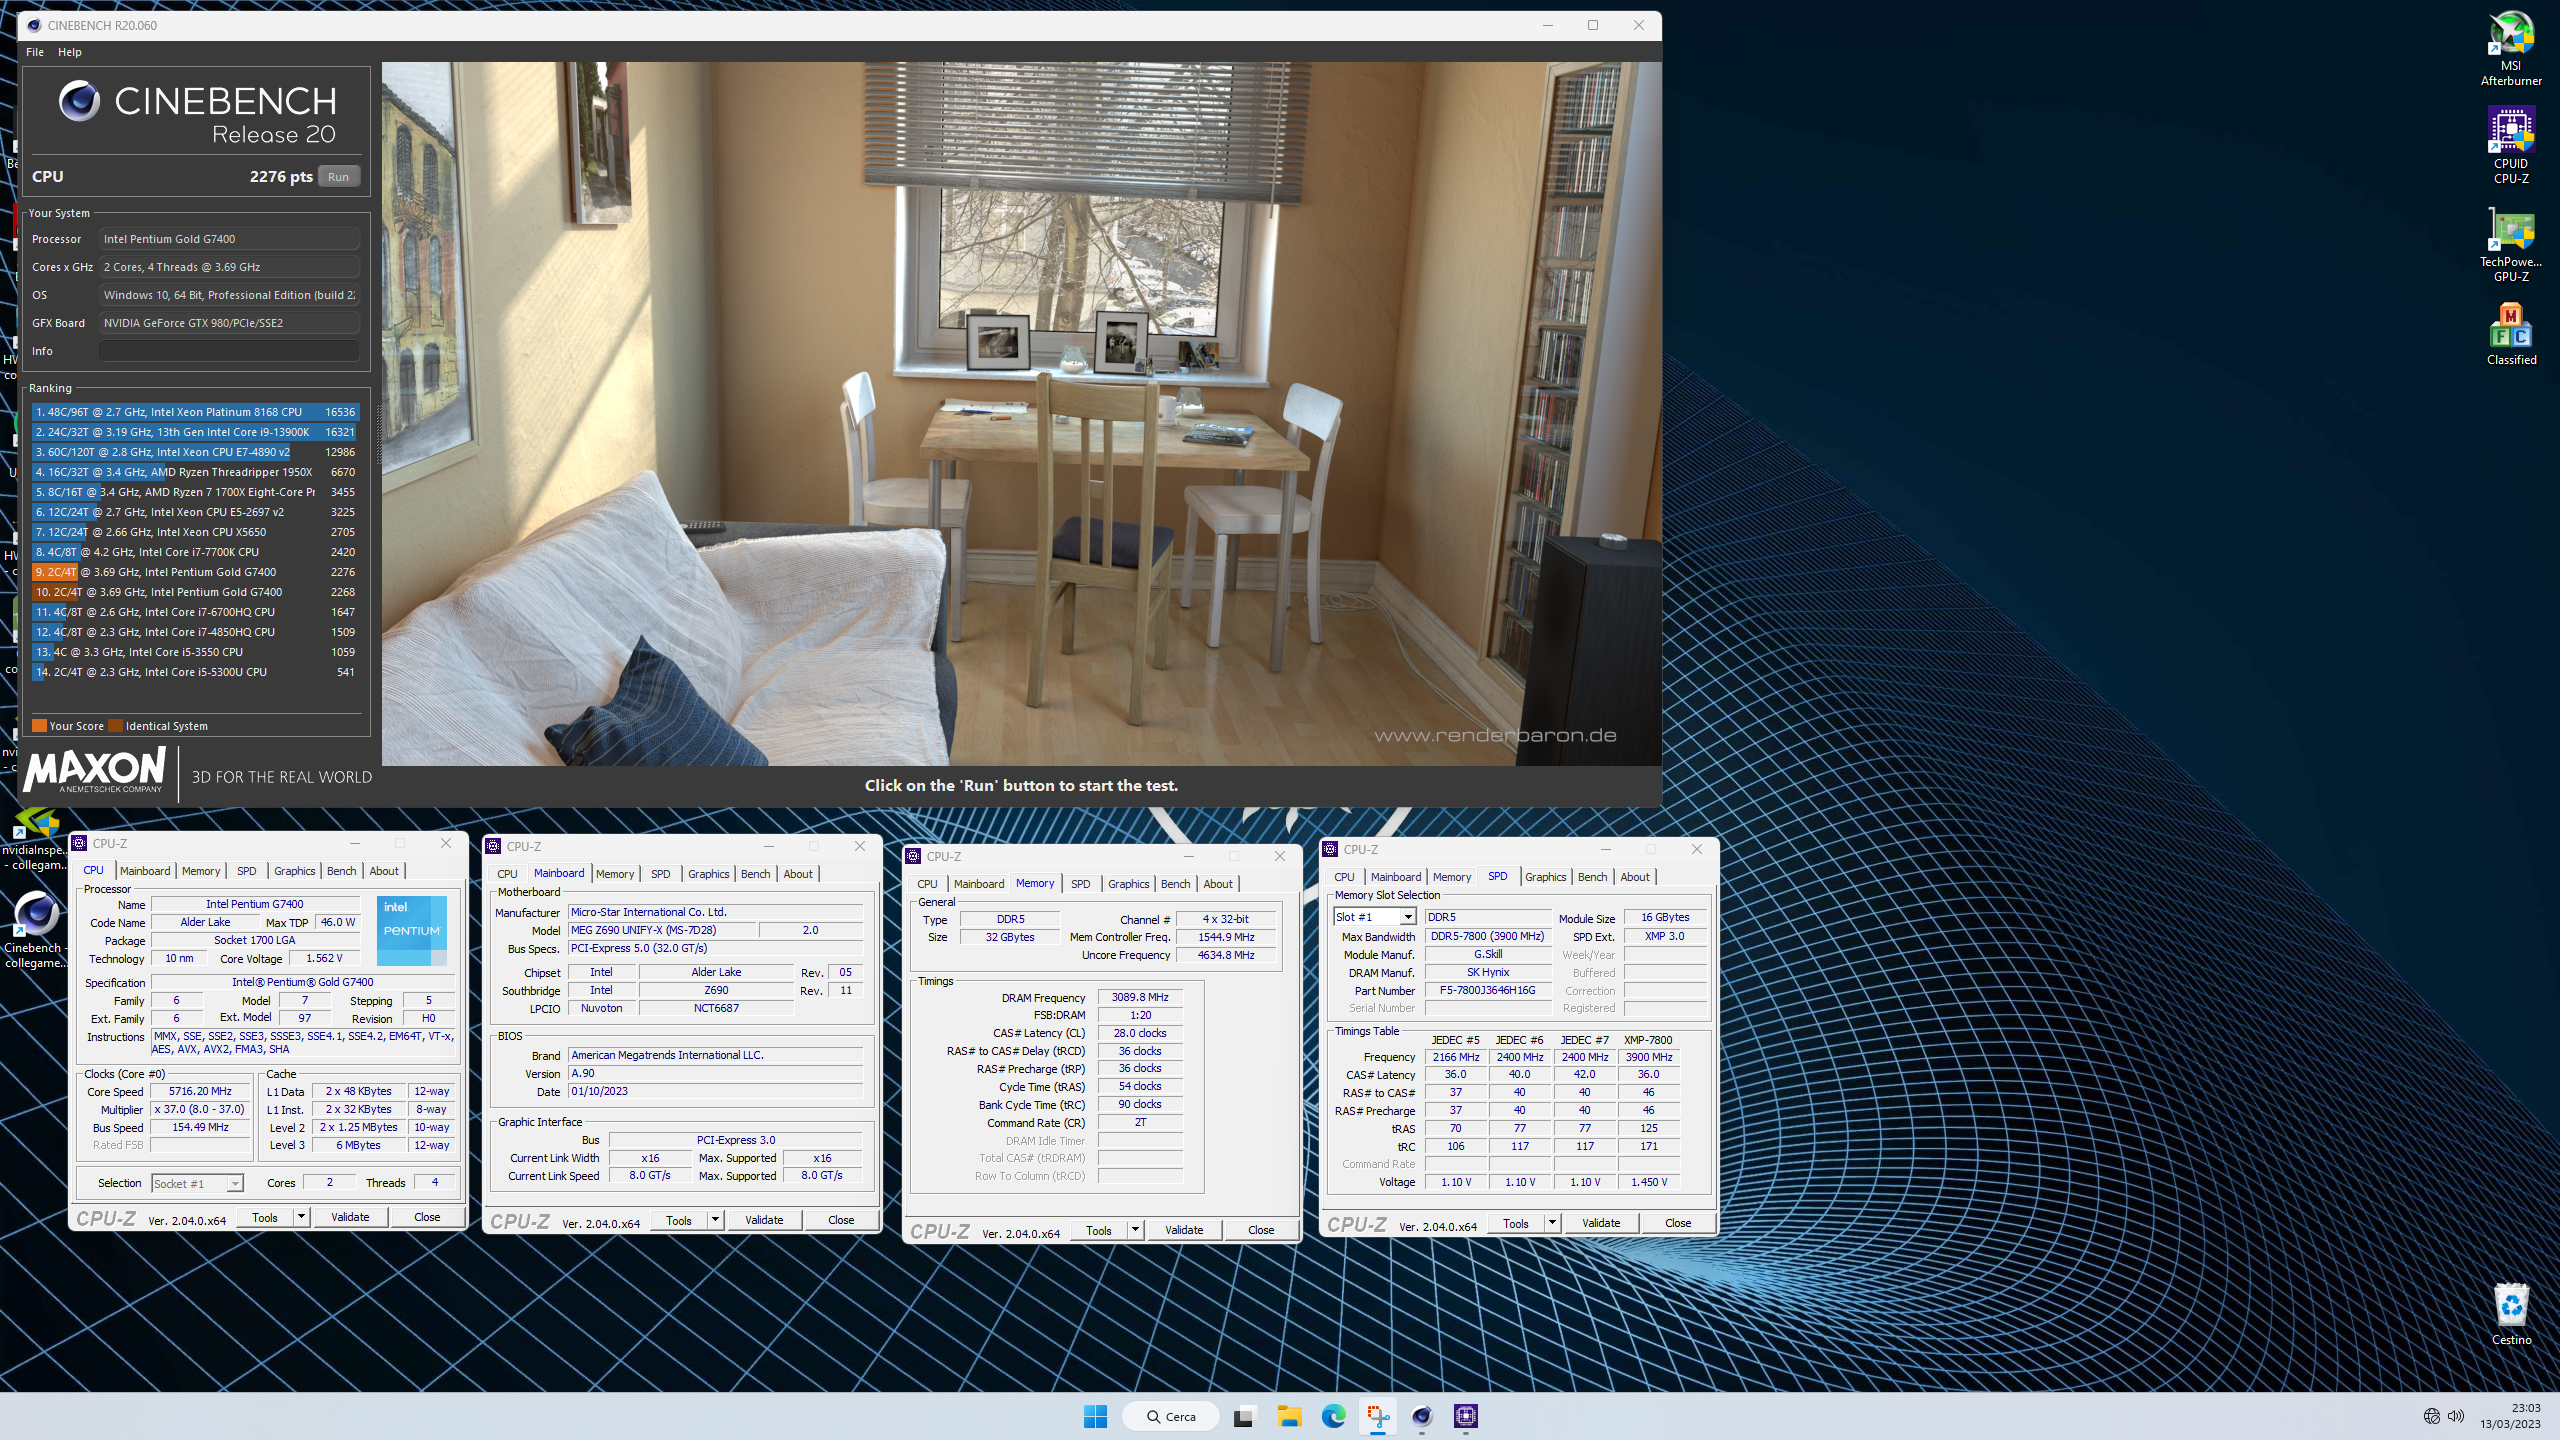Click Identical System legend swatch
The width and height of the screenshot is (2560, 1440).
tap(115, 726)
